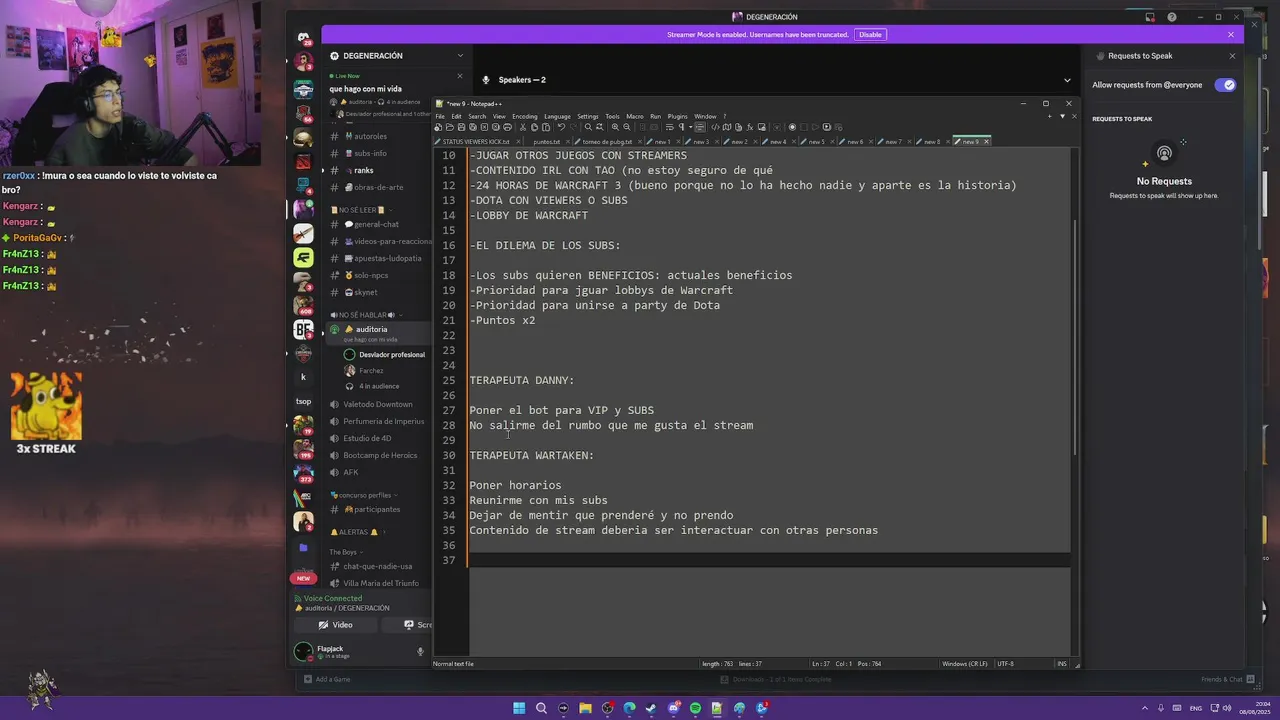Open the green FACEIT-style server icon

(303, 257)
